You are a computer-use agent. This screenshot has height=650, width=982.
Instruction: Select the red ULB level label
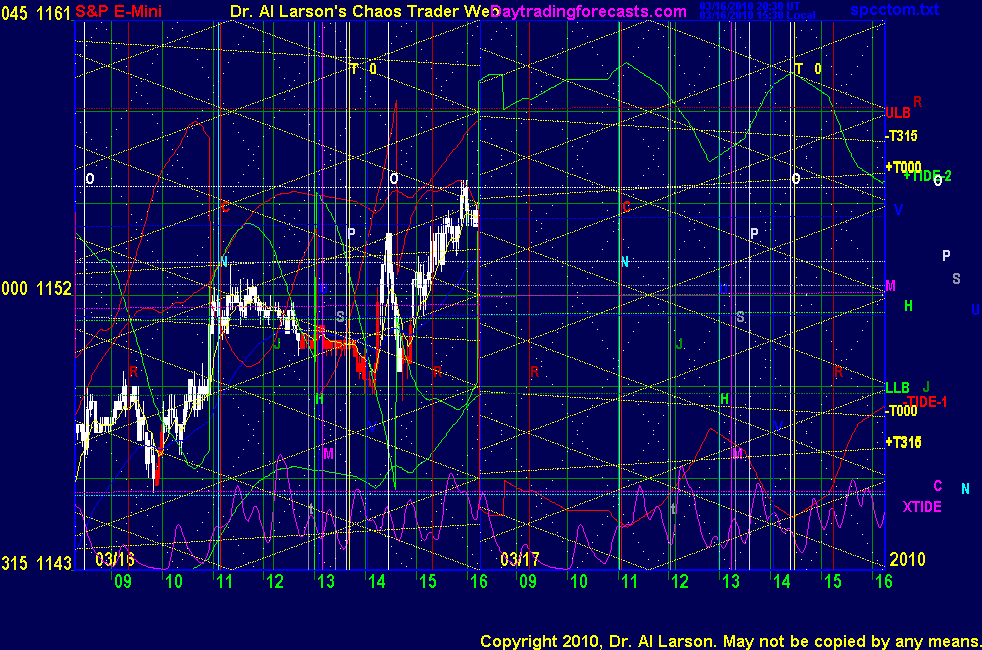click(x=897, y=113)
